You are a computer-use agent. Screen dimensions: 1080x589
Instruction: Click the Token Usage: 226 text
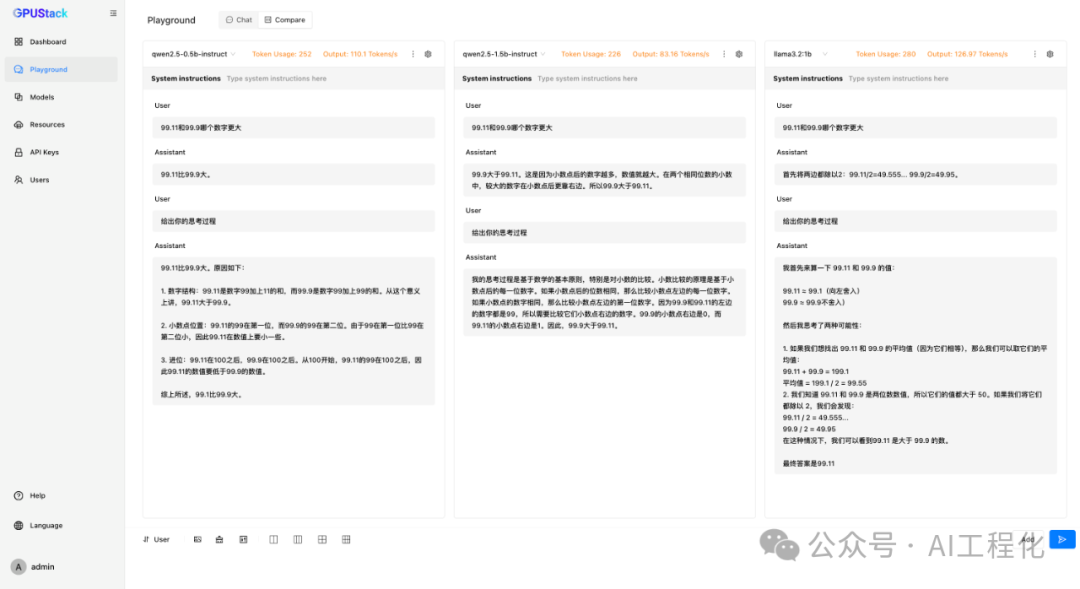[591, 54]
